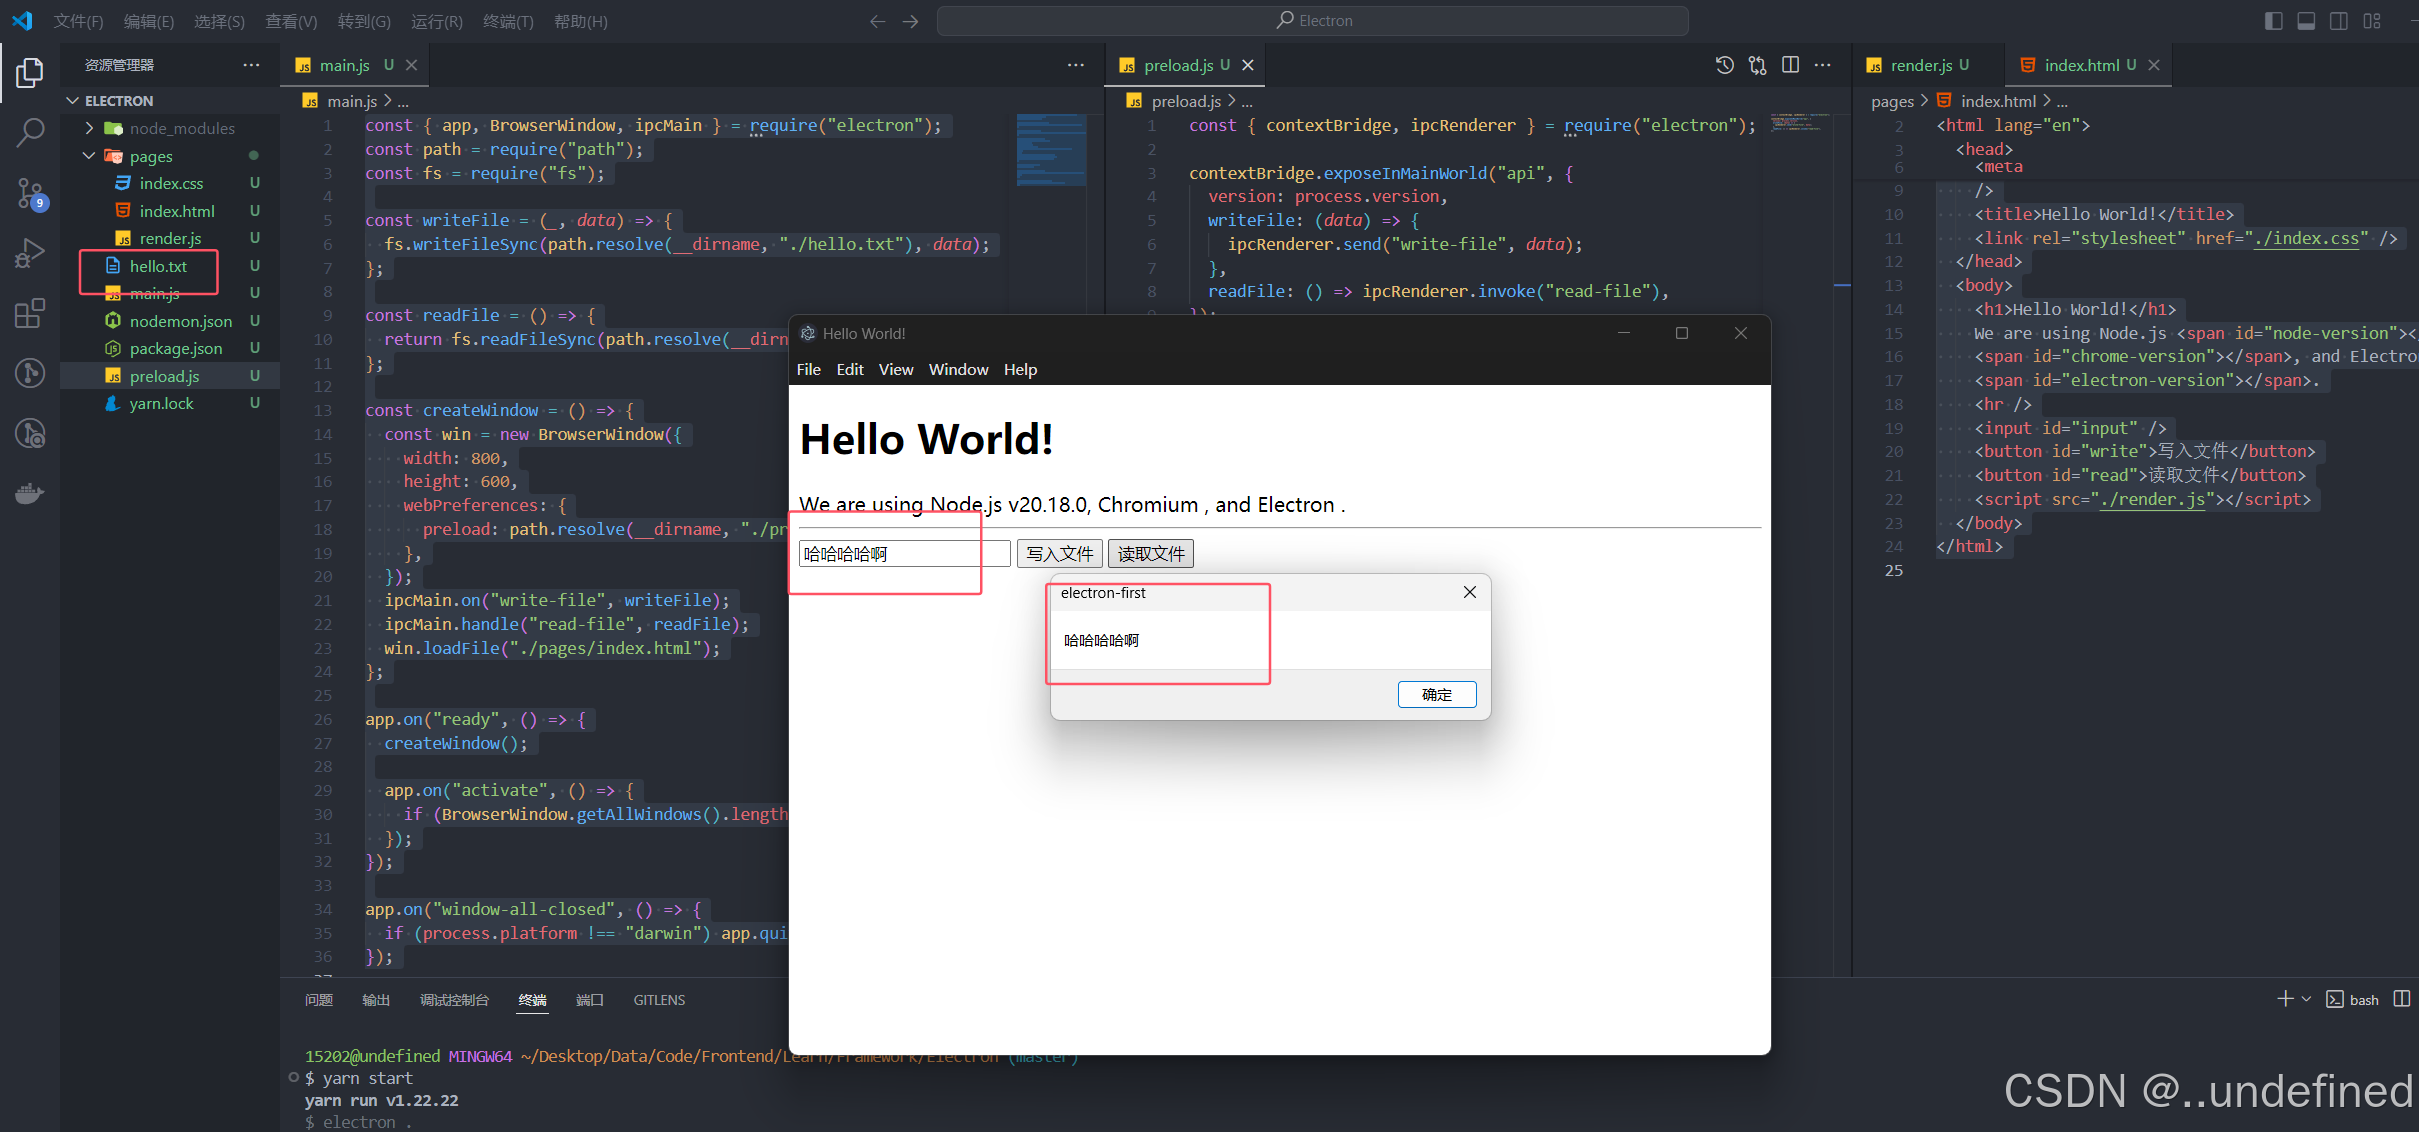Select preload.js in explorer
Viewport: 2419px width, 1132px height.
pos(170,376)
